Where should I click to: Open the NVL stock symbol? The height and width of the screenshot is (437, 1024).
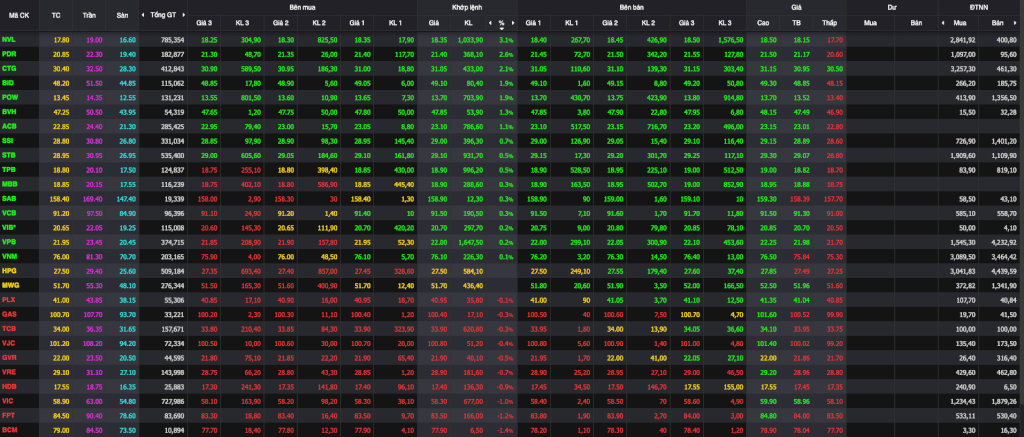click(x=9, y=40)
